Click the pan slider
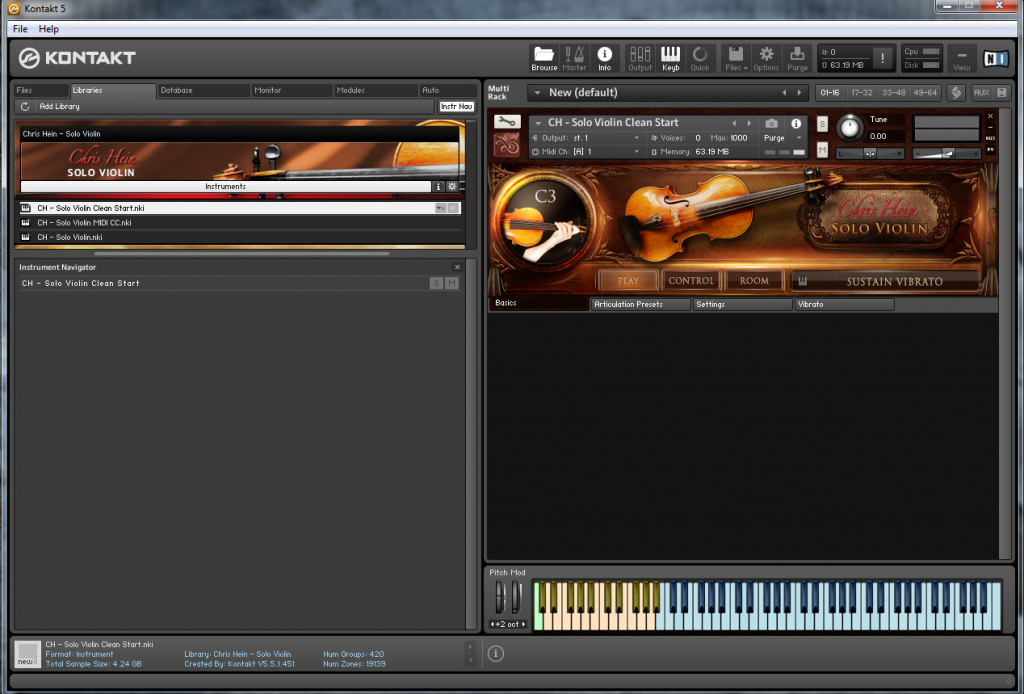Viewport: 1024px width, 694px height. [x=870, y=153]
